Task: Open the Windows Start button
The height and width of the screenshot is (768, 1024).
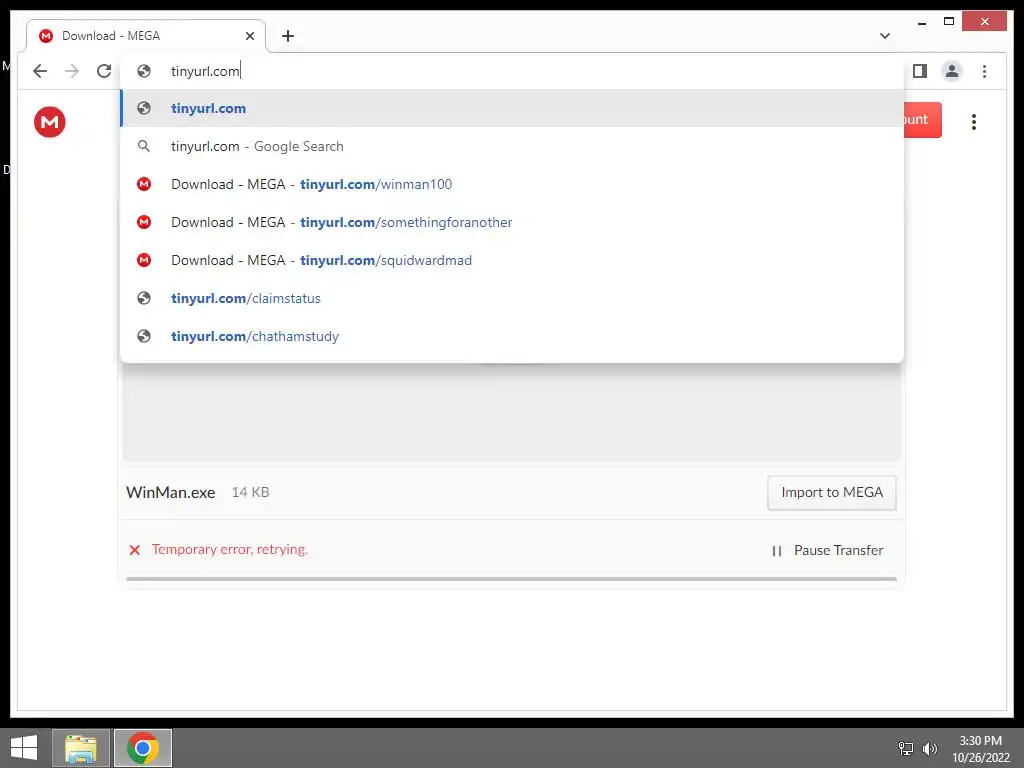Action: click(x=24, y=748)
